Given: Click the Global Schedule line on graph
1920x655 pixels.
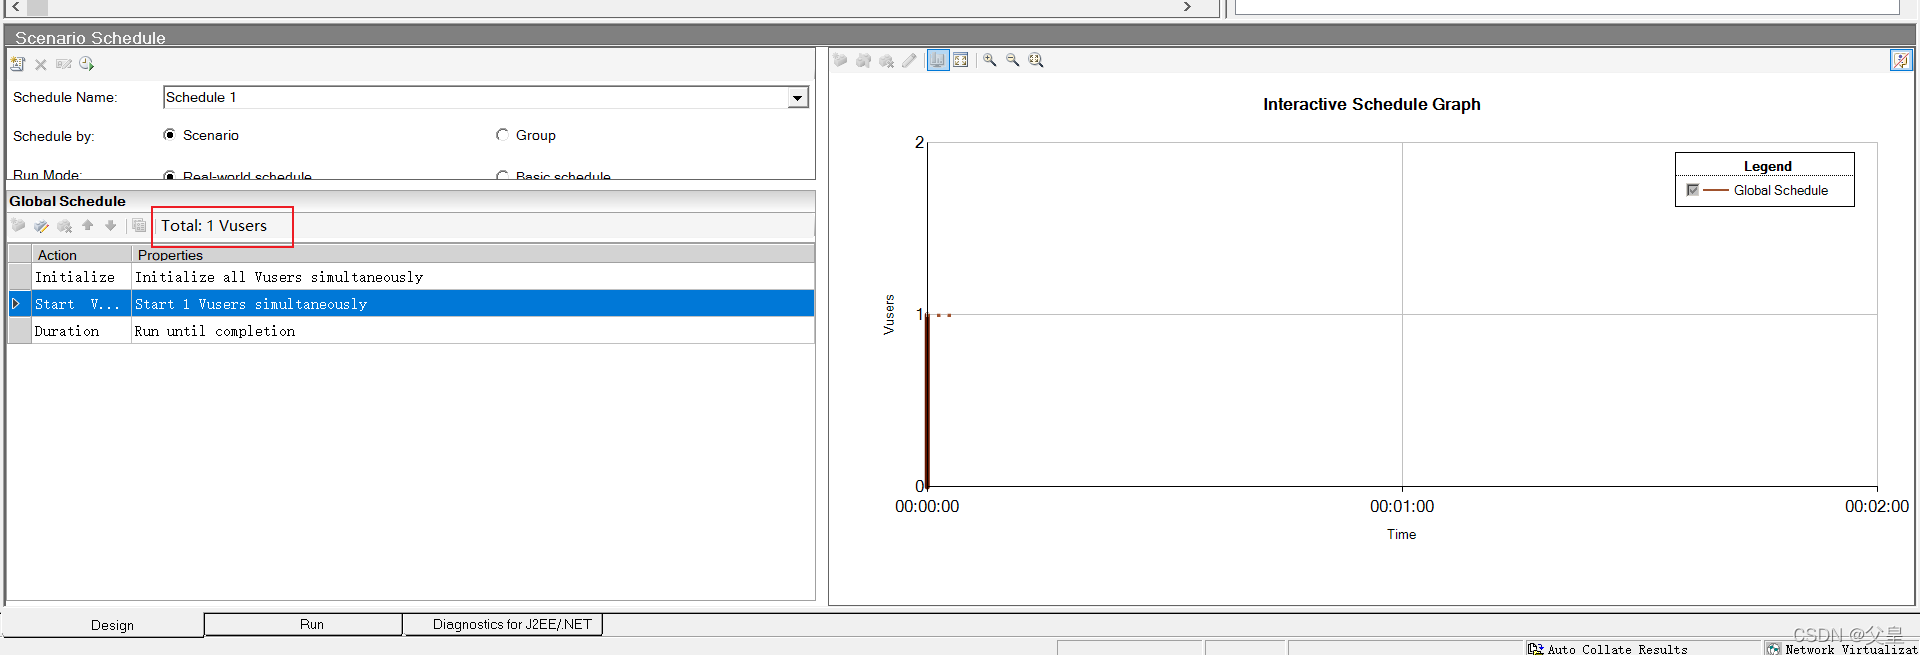Looking at the screenshot, I should (927, 400).
